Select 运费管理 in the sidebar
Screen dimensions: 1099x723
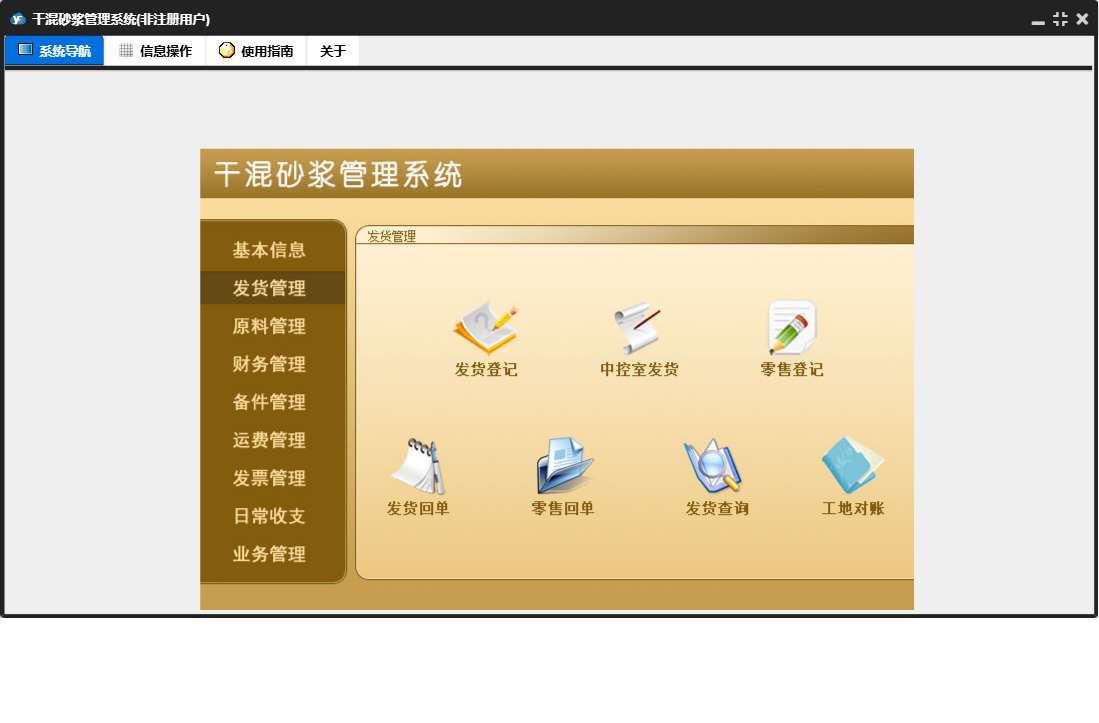[270, 440]
